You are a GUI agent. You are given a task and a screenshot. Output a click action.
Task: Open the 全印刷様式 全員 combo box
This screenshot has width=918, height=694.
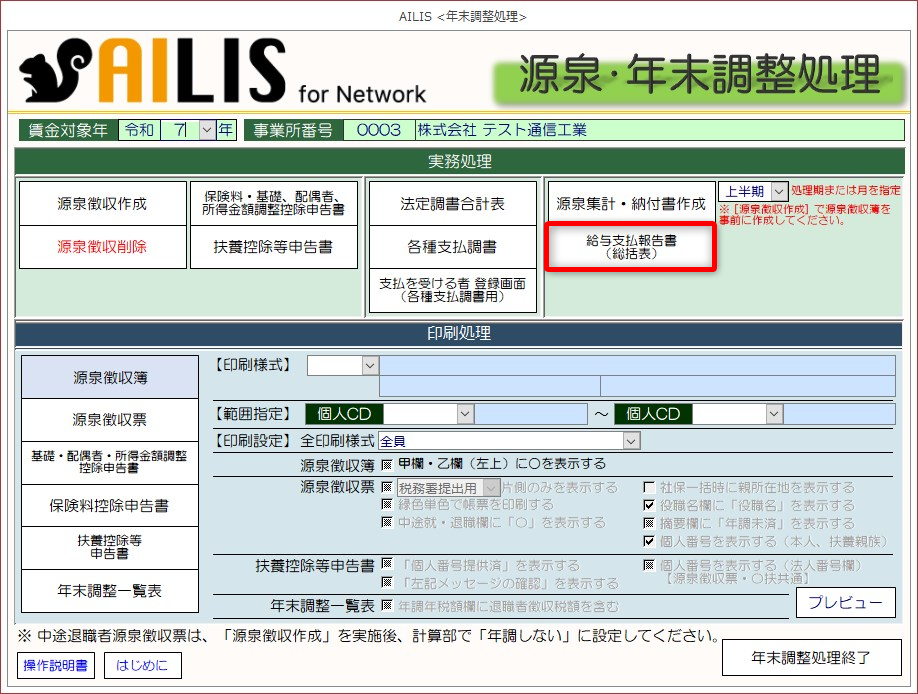[630, 440]
